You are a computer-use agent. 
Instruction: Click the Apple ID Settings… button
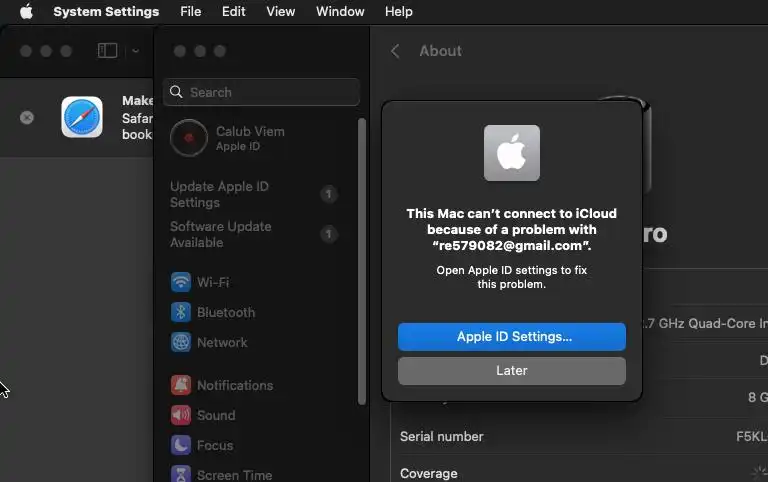point(512,337)
